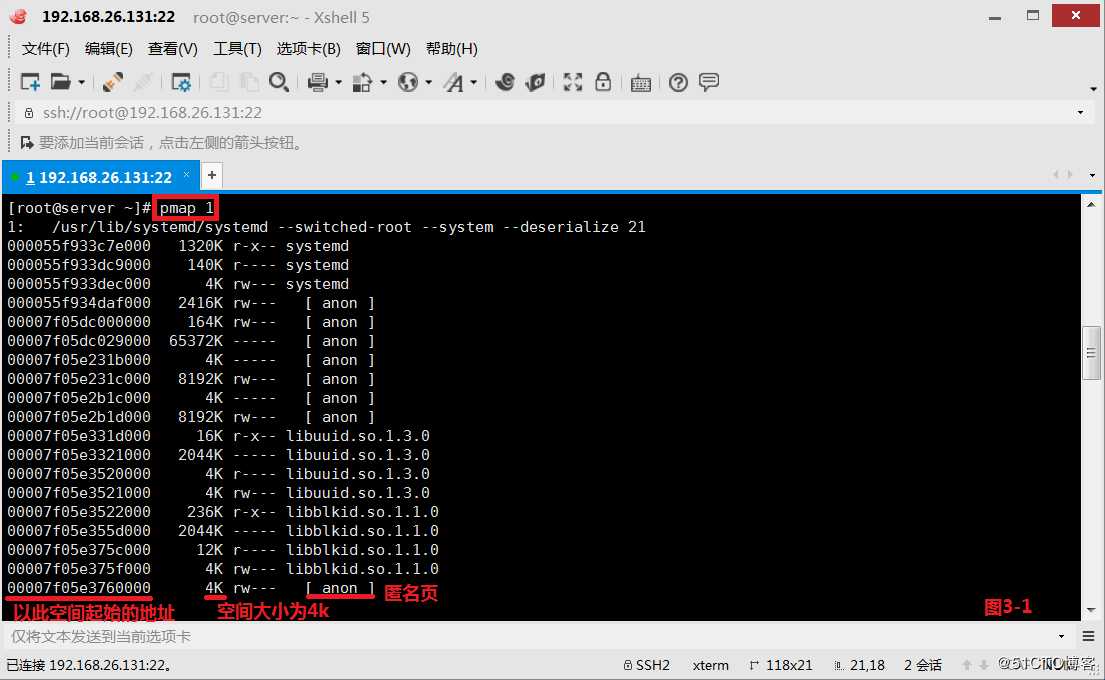Click the copy icon in toolbar
The image size is (1105, 680).
pos(219,82)
